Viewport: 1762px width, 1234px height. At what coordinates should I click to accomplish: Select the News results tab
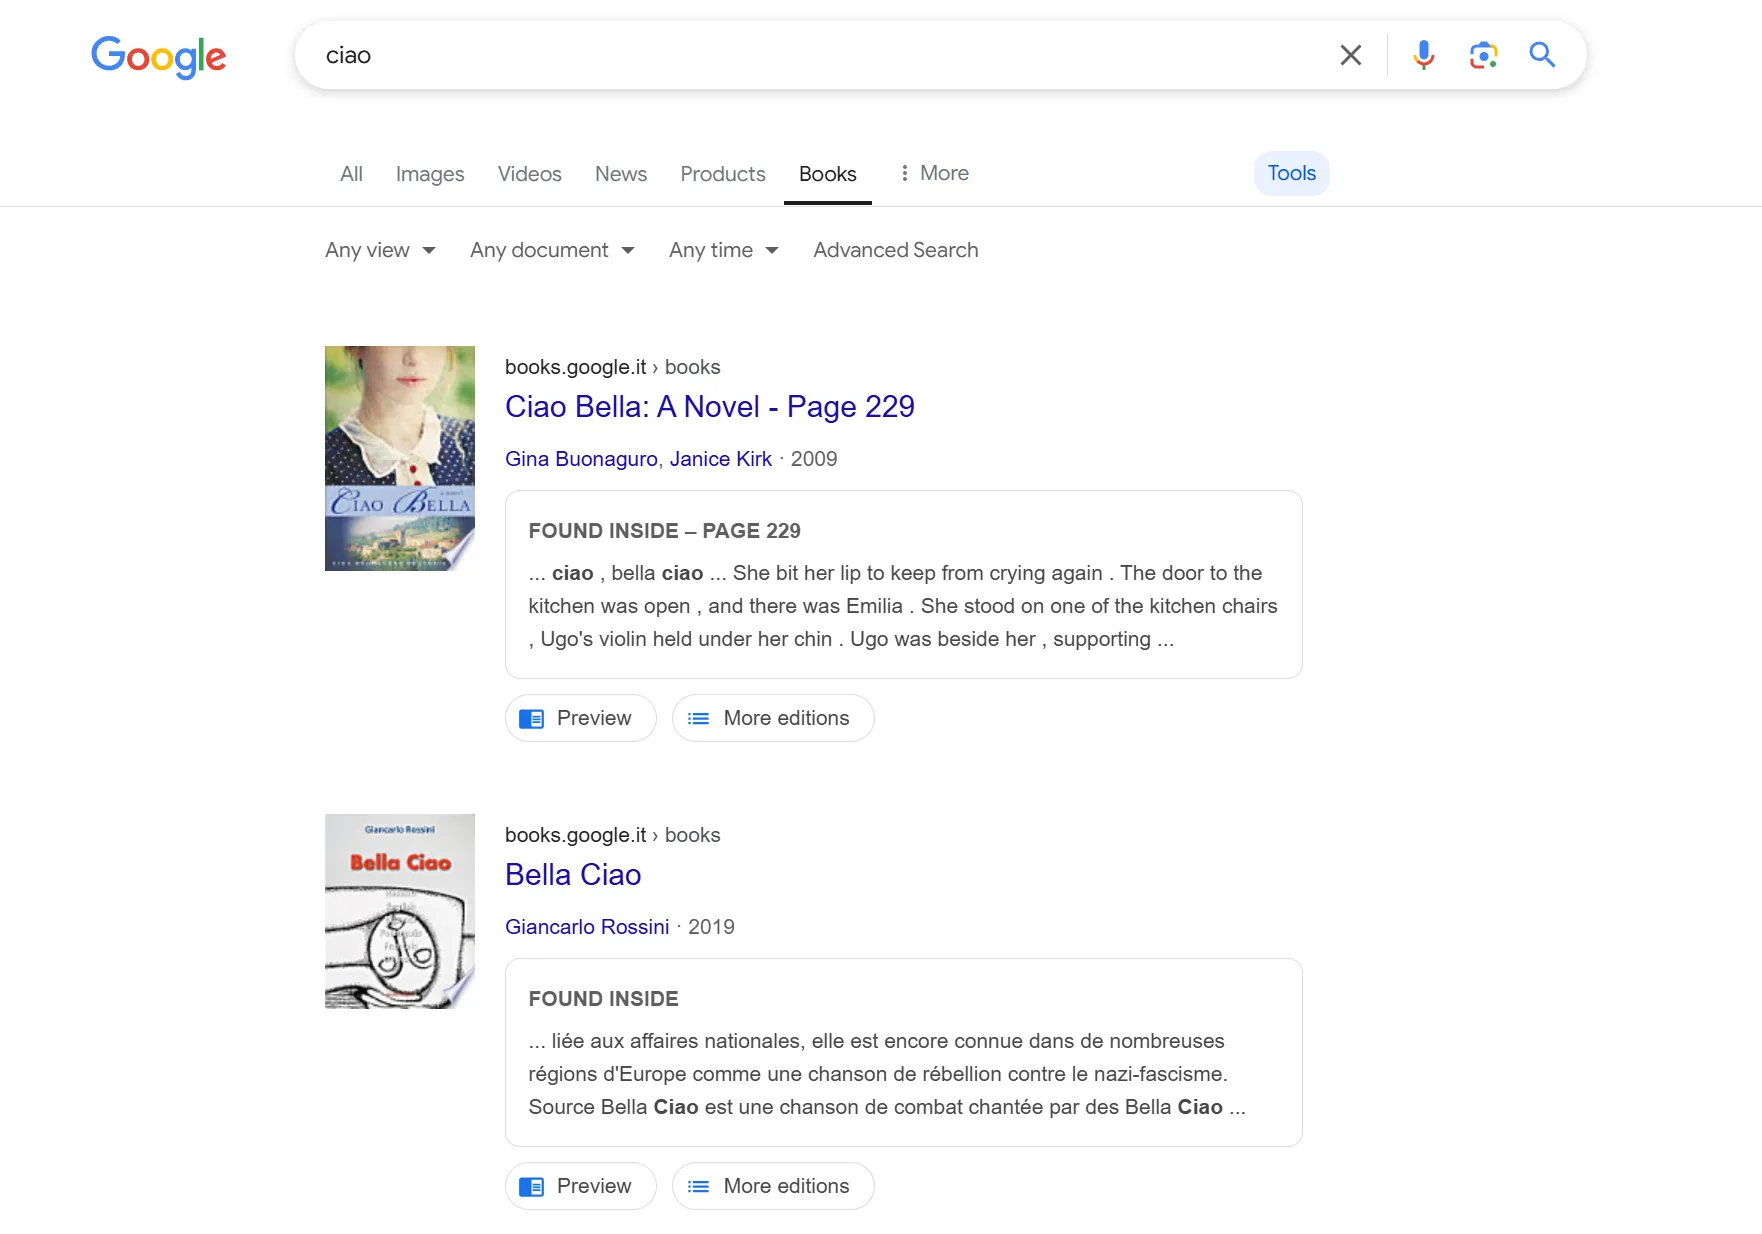621,173
